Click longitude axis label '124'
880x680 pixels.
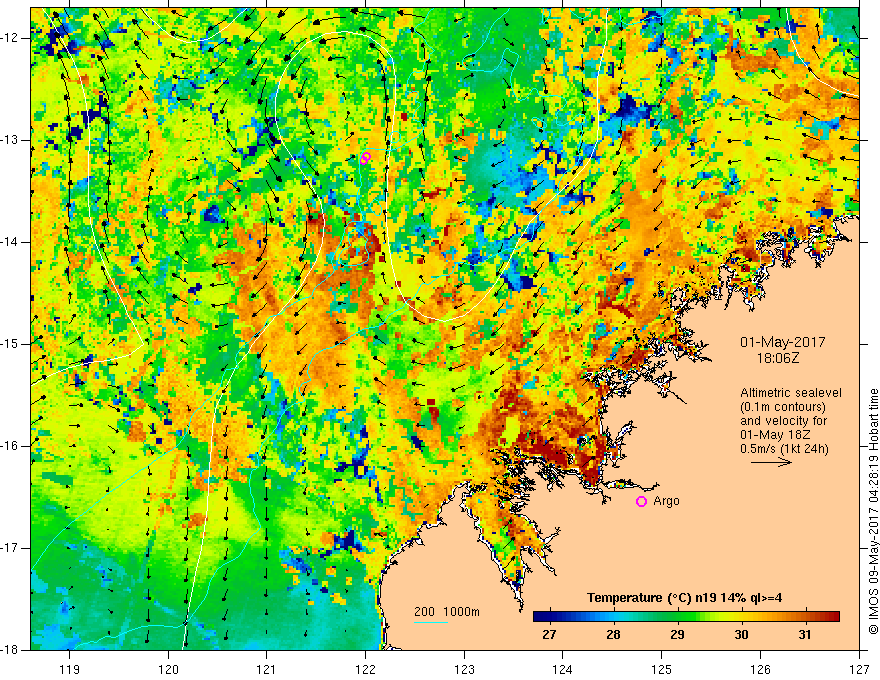click(563, 669)
